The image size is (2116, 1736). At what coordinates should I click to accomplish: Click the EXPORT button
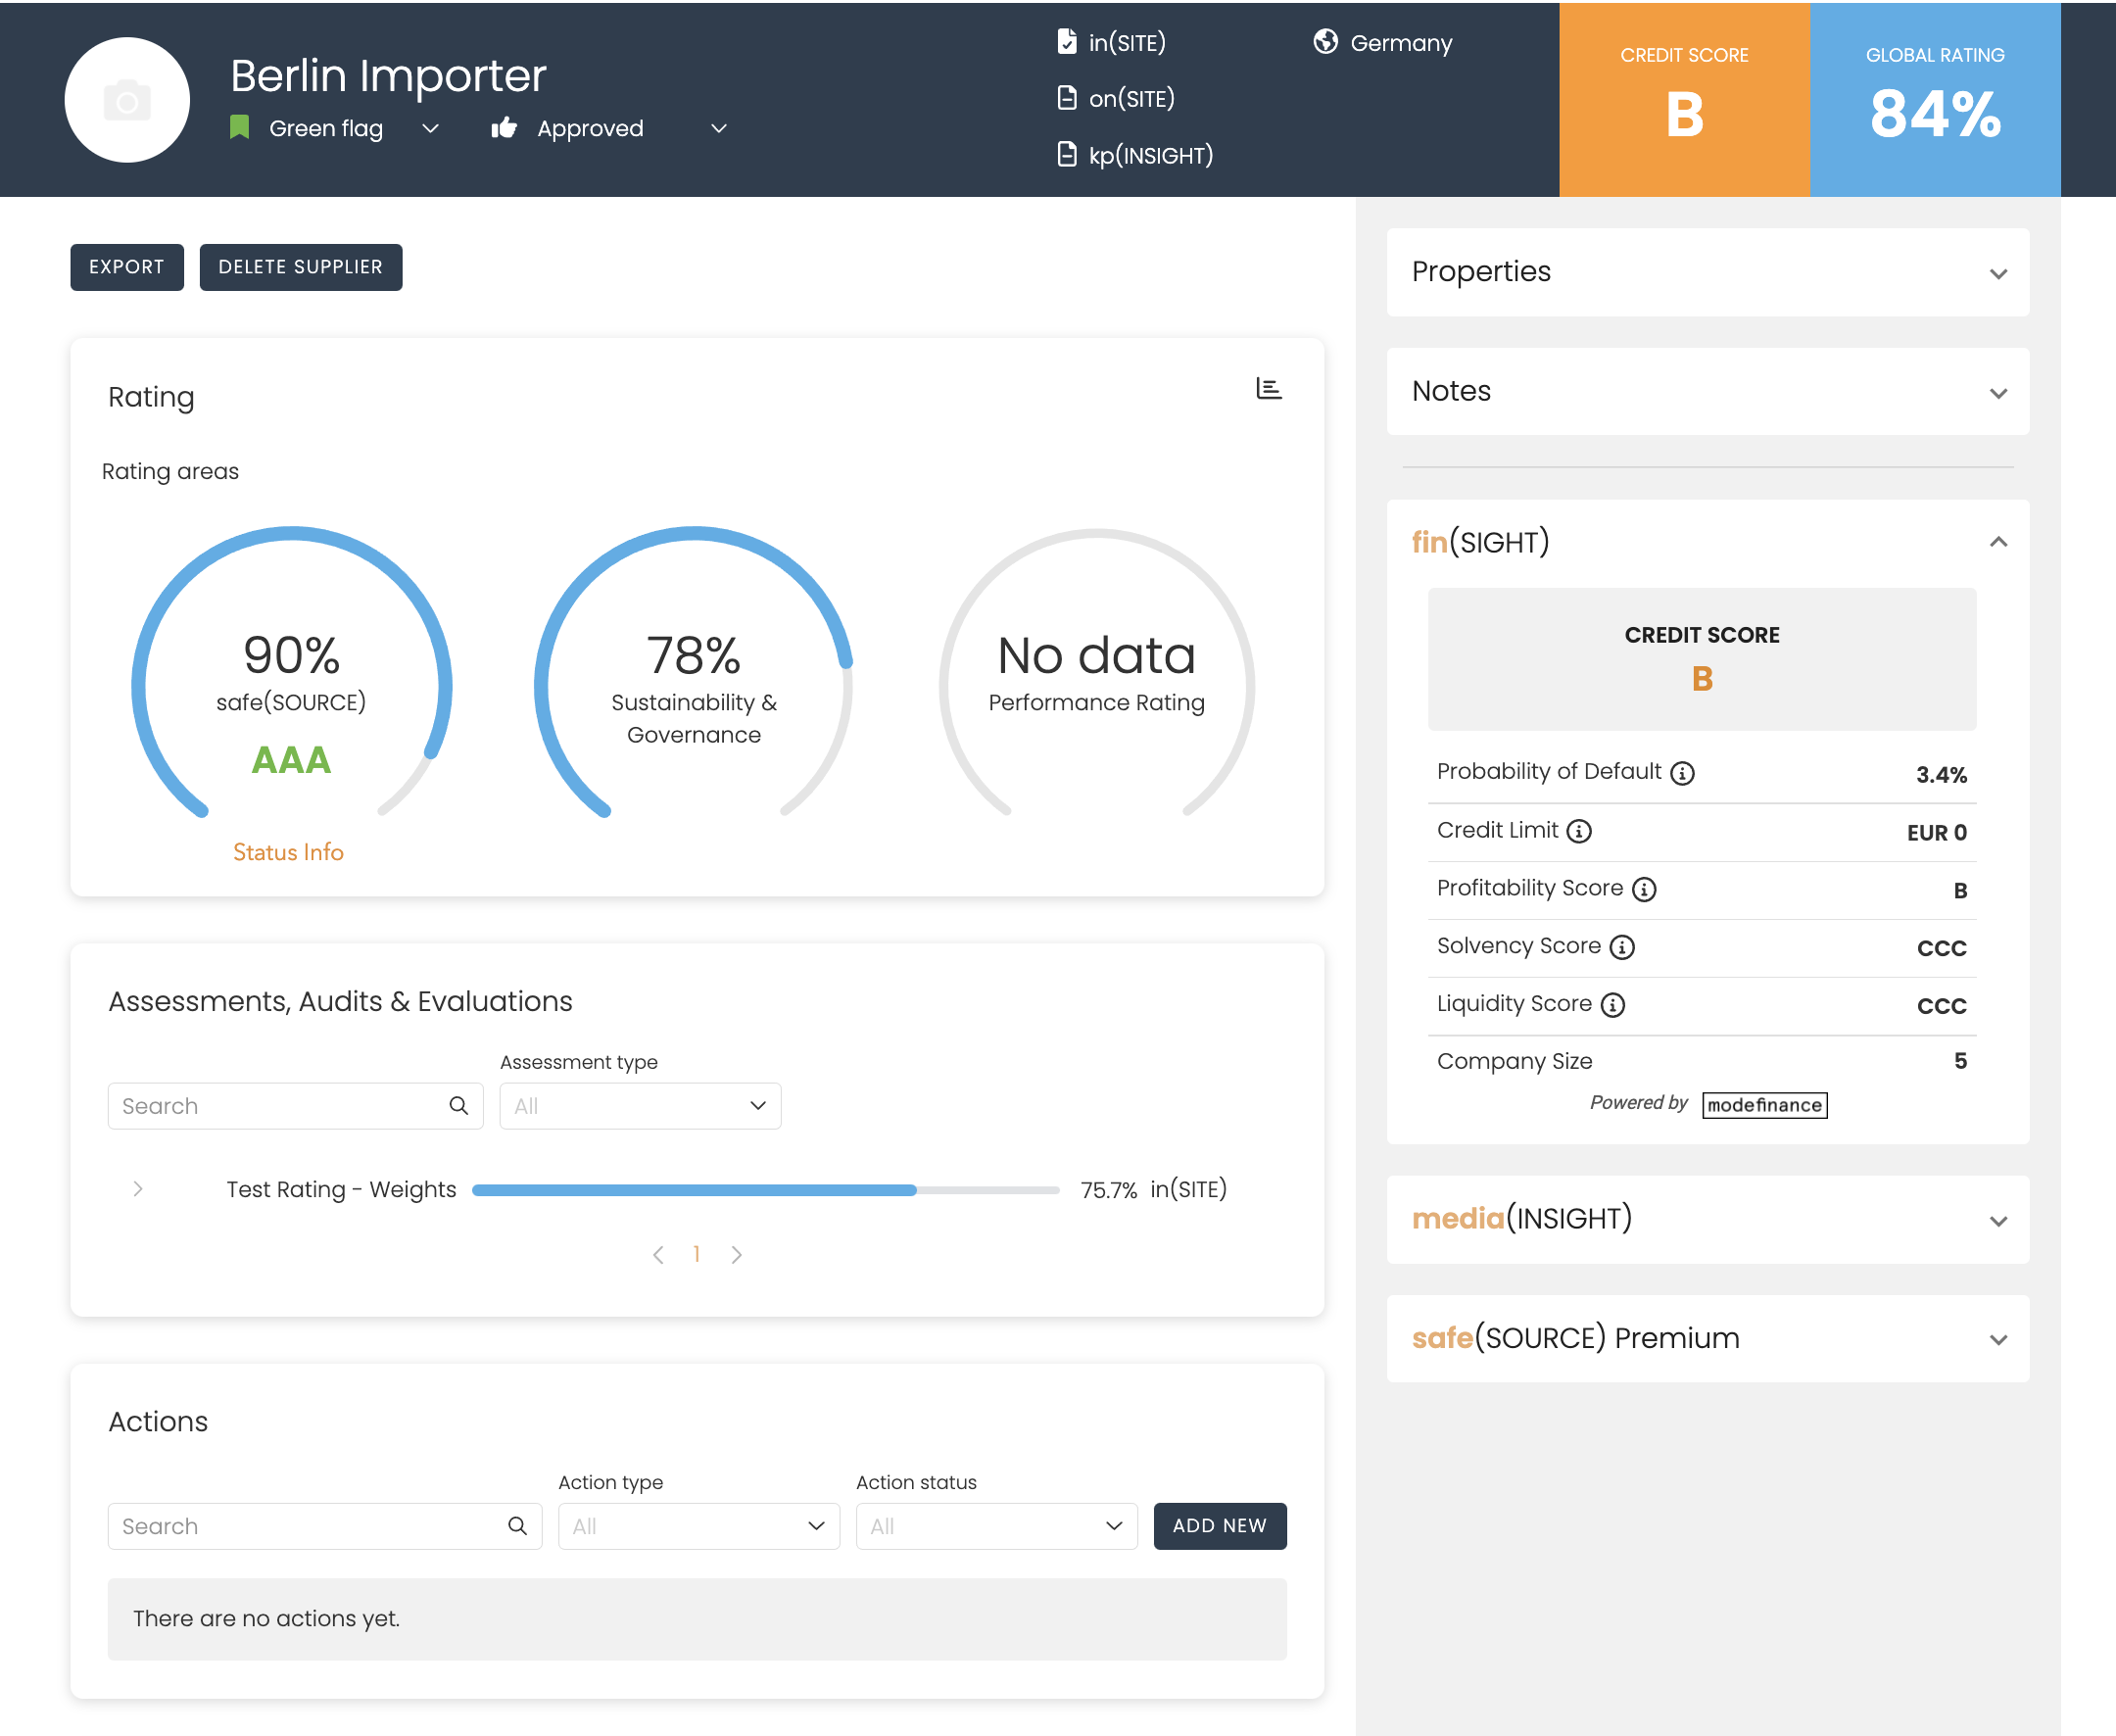[127, 267]
